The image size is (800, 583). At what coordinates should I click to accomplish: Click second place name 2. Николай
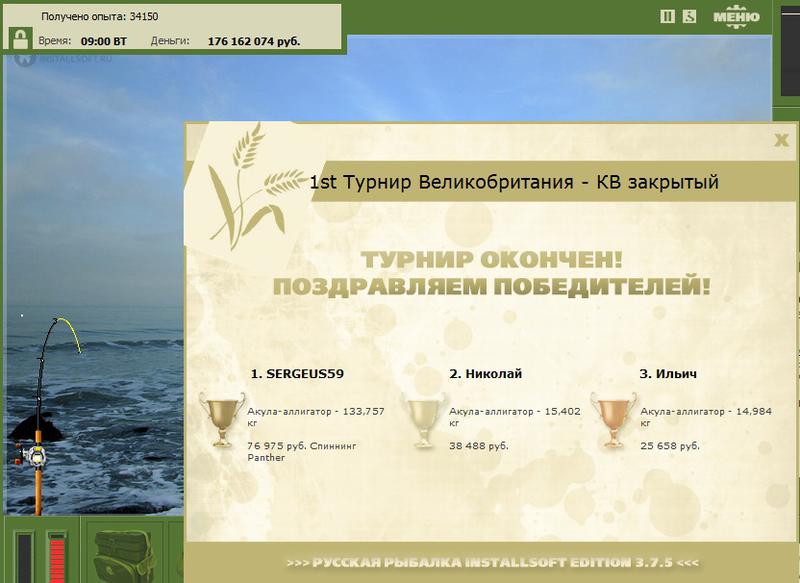[485, 373]
